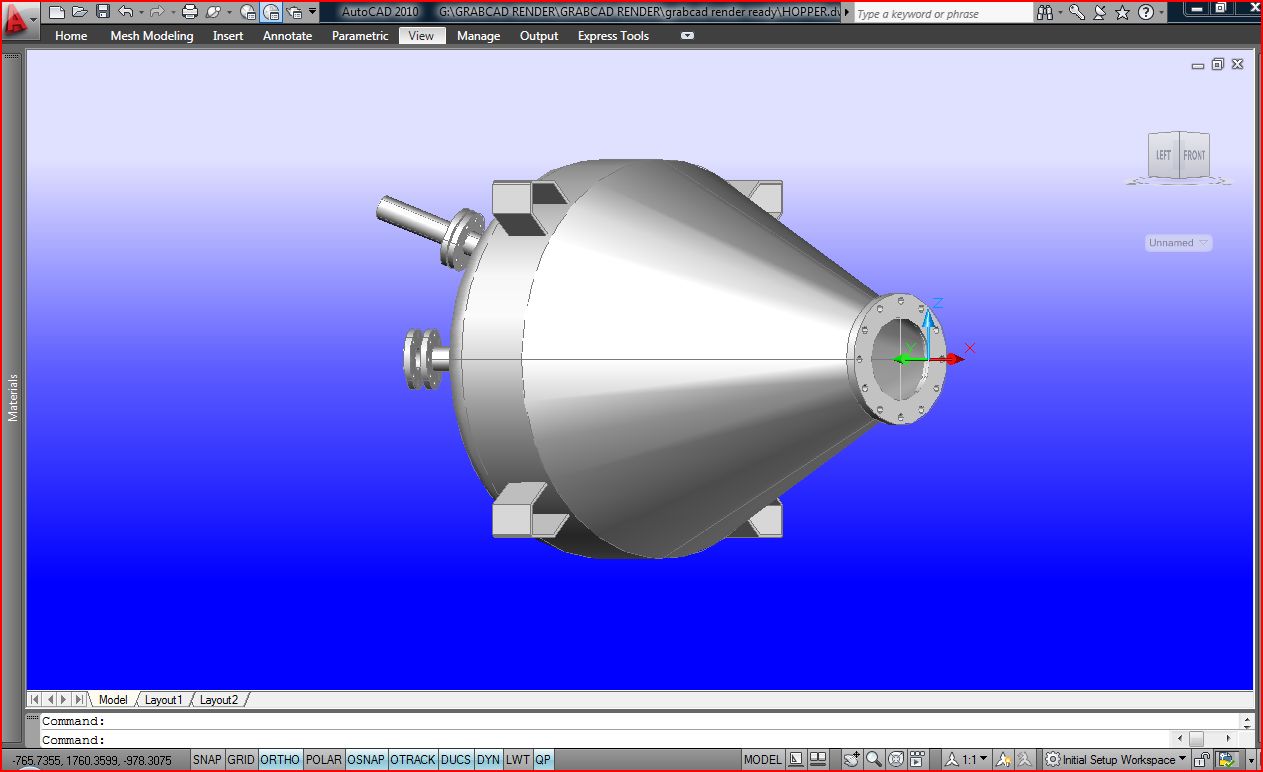Select the Pan hand tool in status bar
1263x772 pixels.
(851, 760)
